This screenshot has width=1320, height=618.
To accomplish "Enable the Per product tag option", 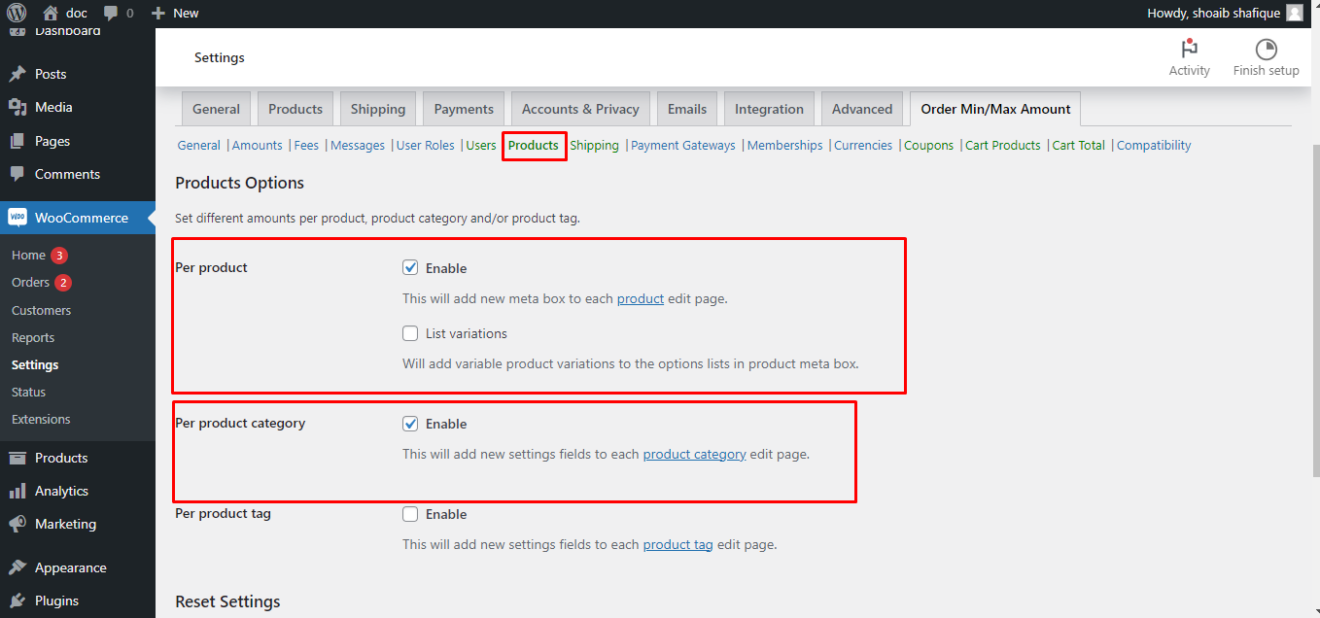I will tap(410, 513).
